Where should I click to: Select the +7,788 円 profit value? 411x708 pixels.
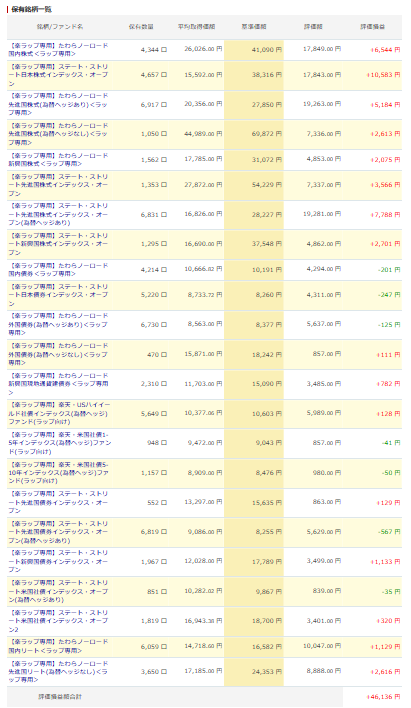click(385, 215)
